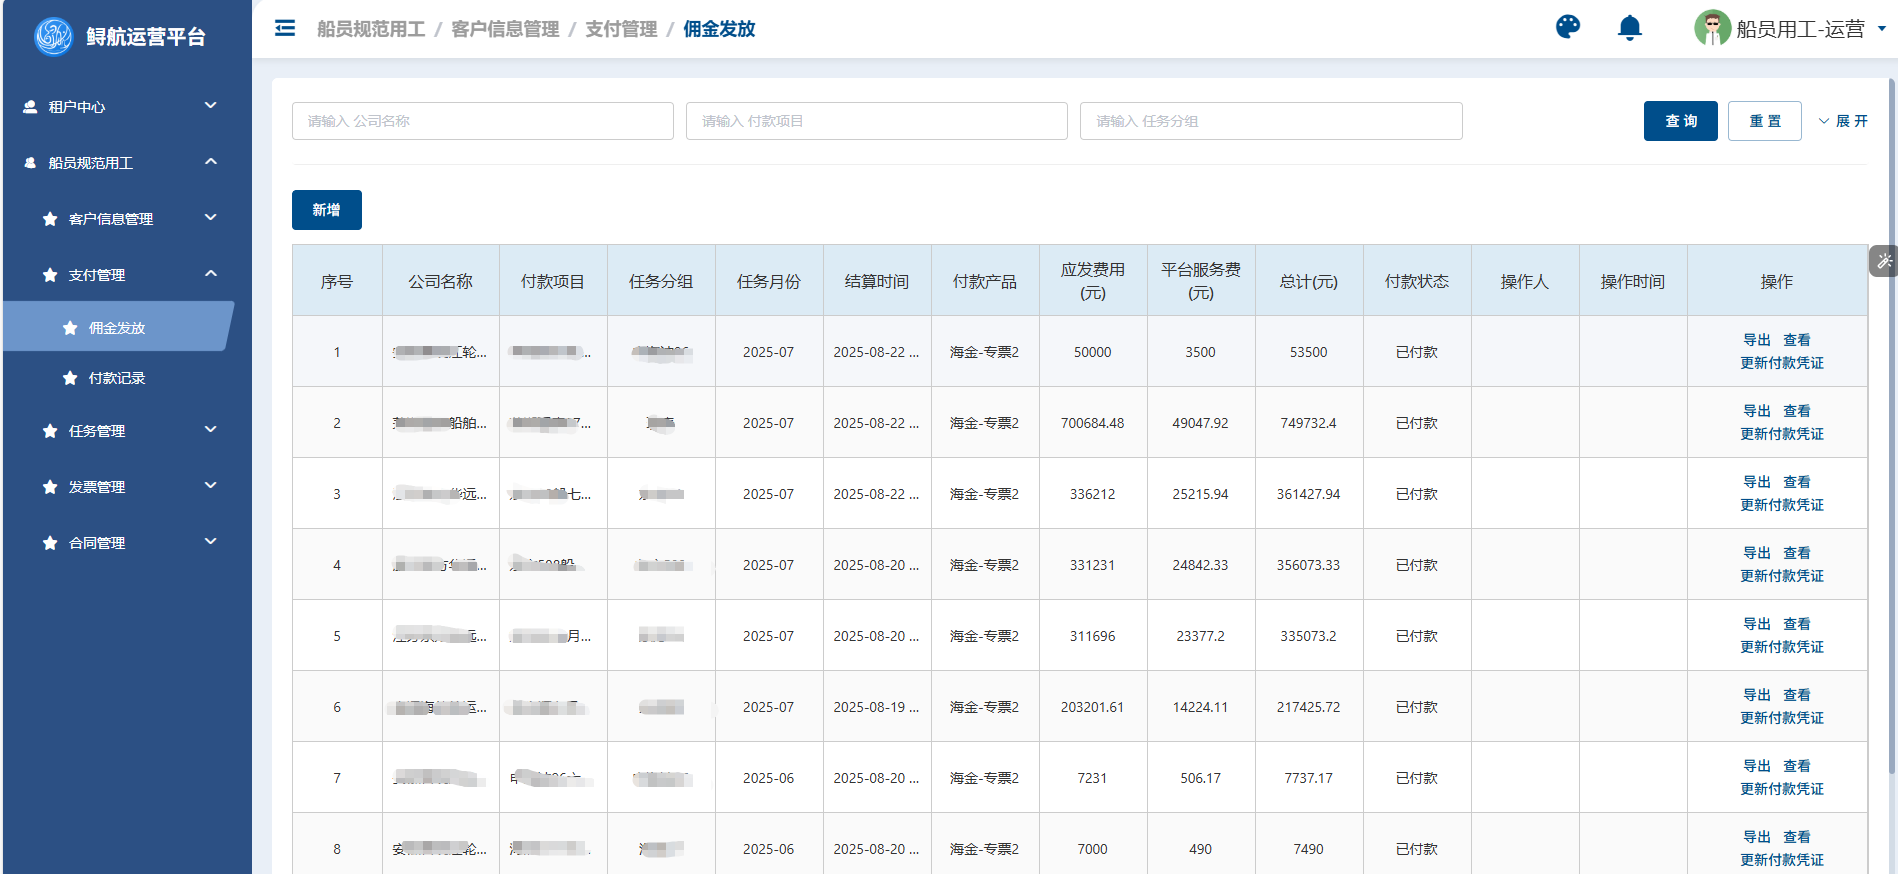
Task: Click the user avatar picture
Action: click(1712, 28)
